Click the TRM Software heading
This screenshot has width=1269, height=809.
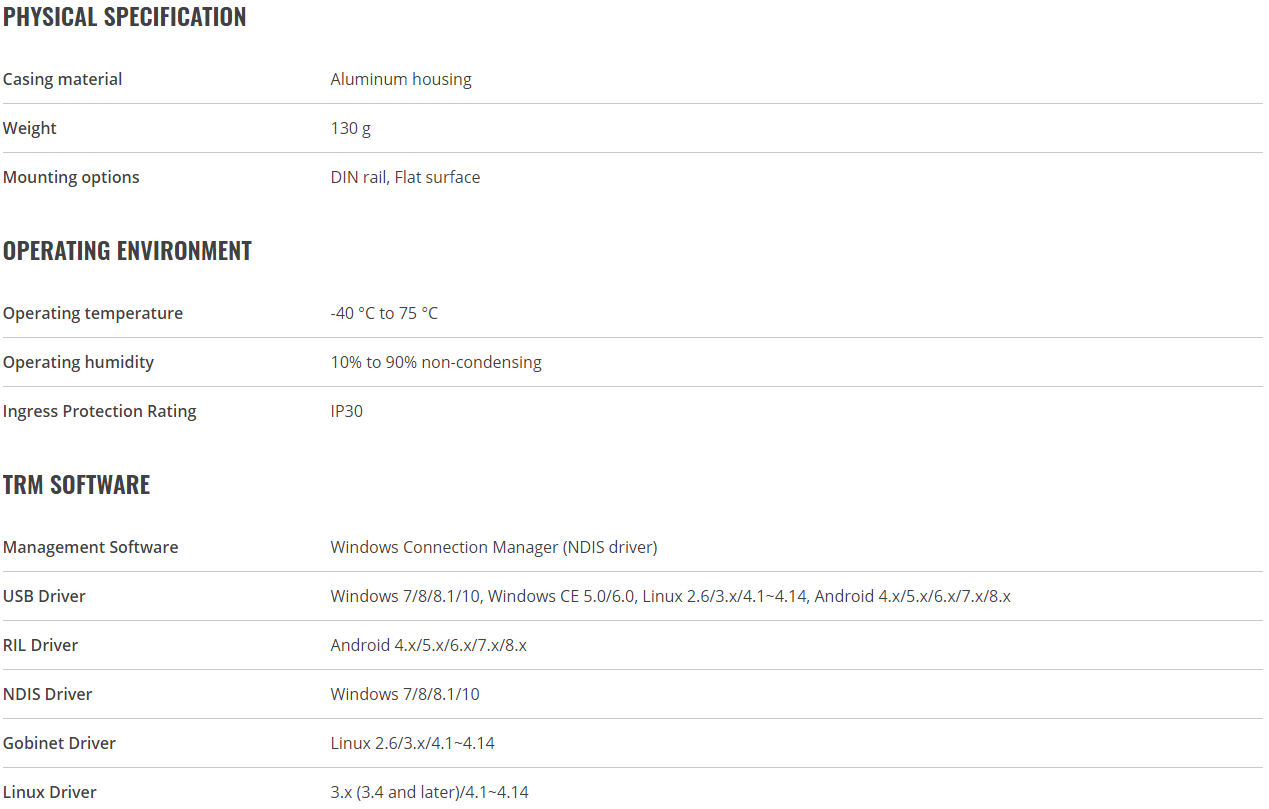click(x=76, y=485)
